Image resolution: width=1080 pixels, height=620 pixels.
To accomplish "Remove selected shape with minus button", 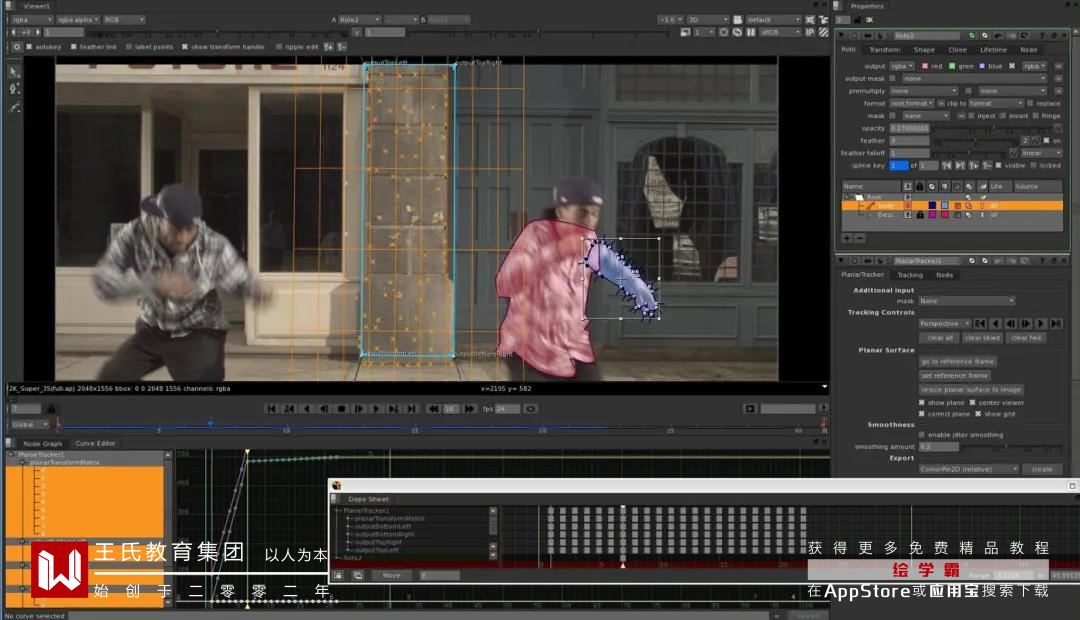I will point(860,238).
